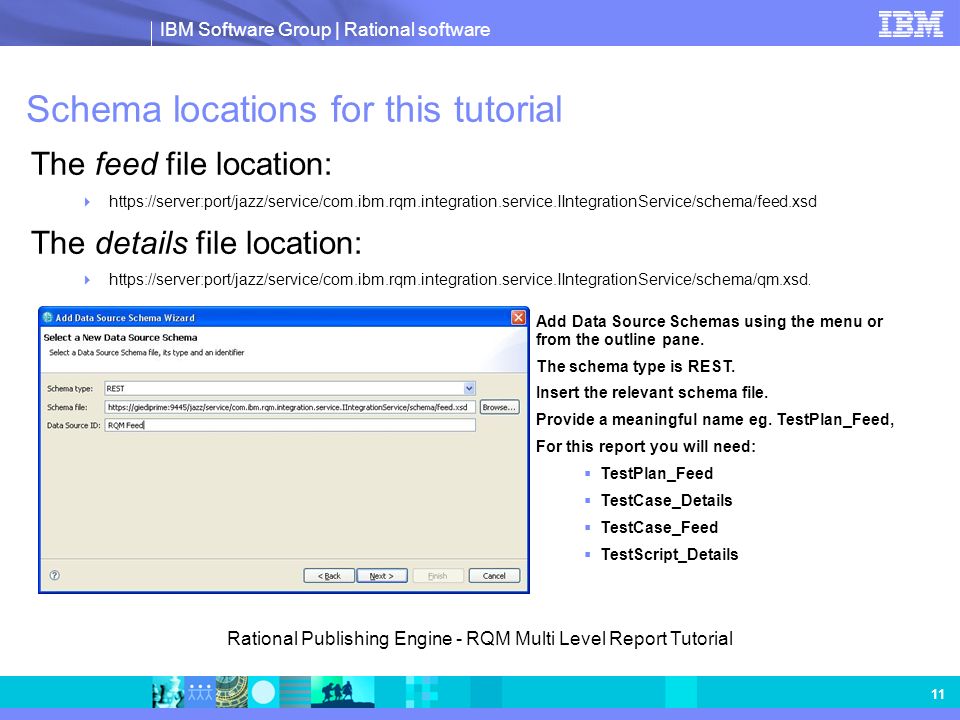The width and height of the screenshot is (960, 720).
Task: Open the wizard help question mark icon
Action: [x=54, y=575]
